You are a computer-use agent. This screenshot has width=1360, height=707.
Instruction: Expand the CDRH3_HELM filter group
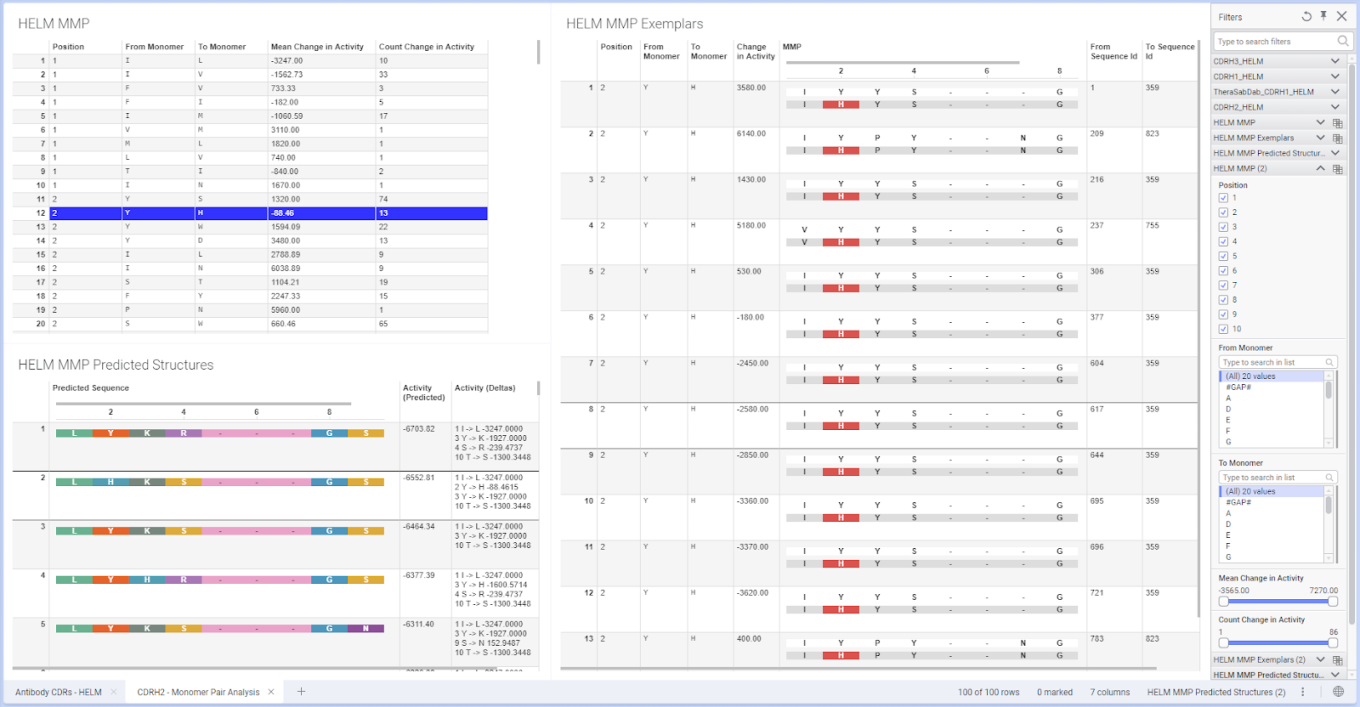(1335, 61)
